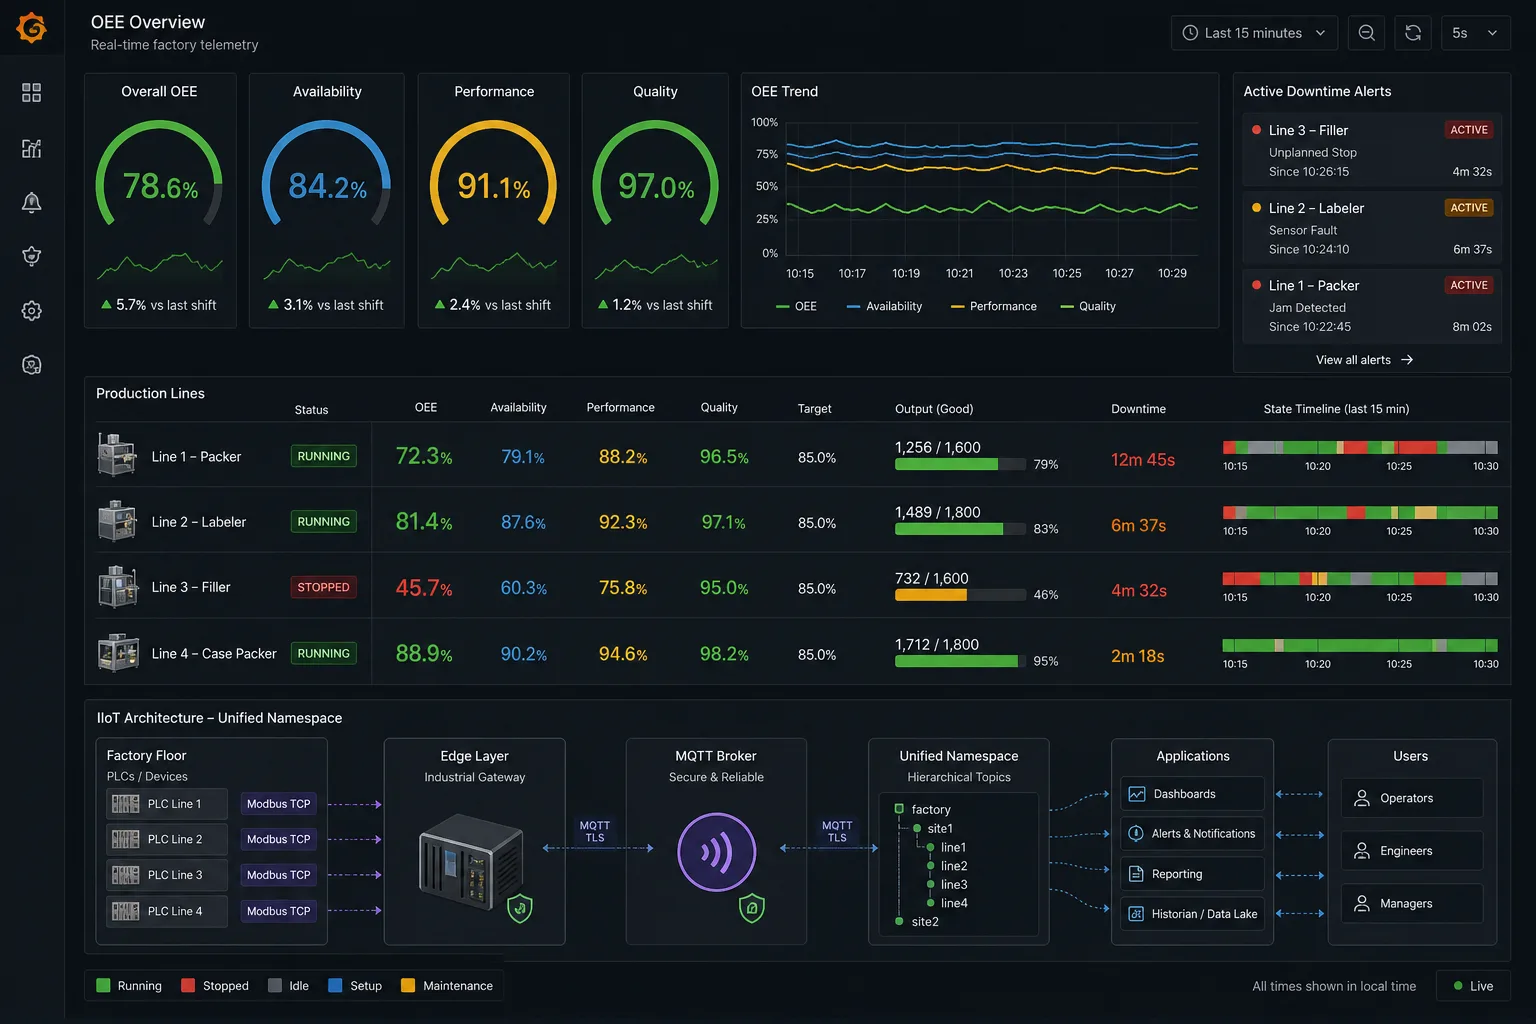Click the Operators user icon
The height and width of the screenshot is (1024, 1536).
pos(1362,798)
